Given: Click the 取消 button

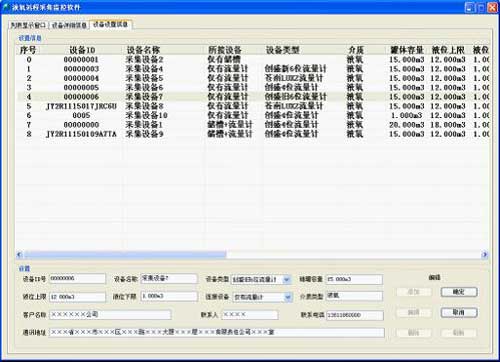Looking at the screenshot, I should pos(459,312).
